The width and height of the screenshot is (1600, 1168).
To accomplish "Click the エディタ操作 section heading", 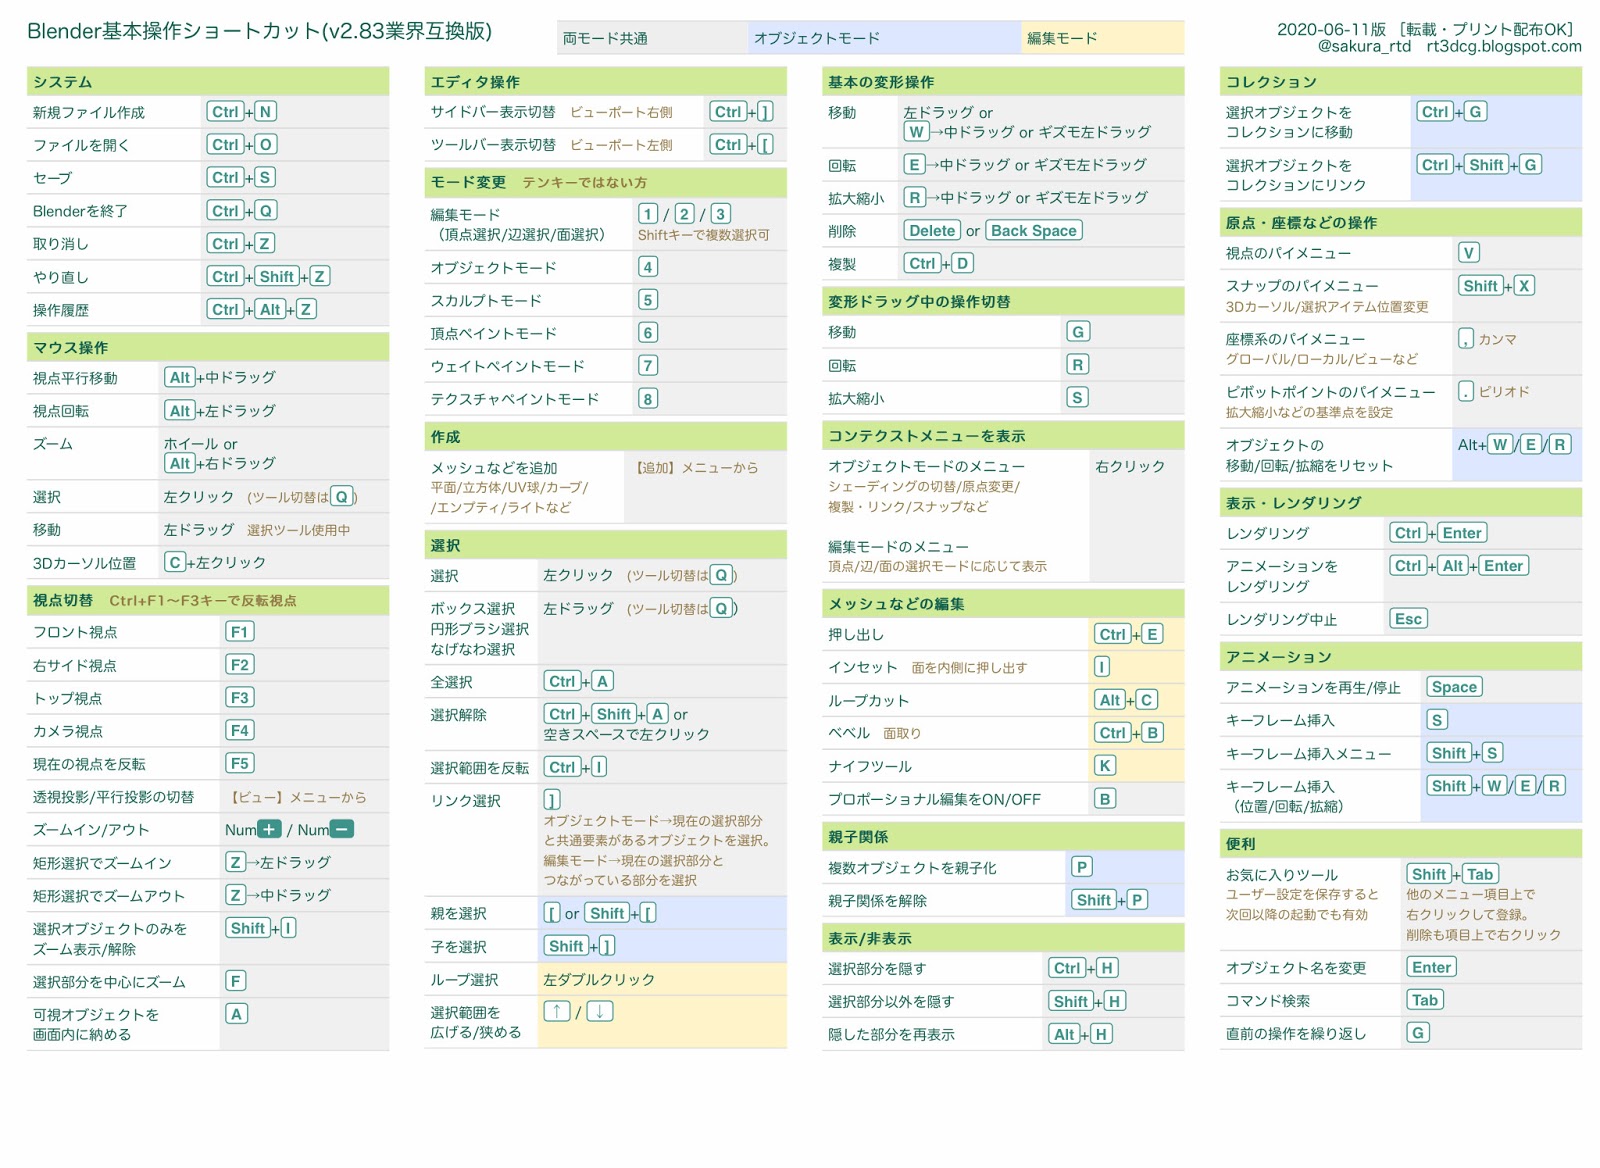I will pos(475,82).
